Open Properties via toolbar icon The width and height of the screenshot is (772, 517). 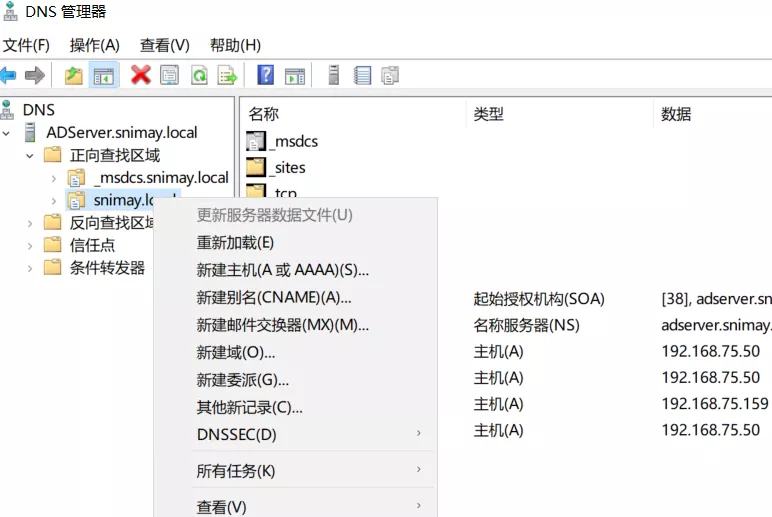[x=169, y=75]
